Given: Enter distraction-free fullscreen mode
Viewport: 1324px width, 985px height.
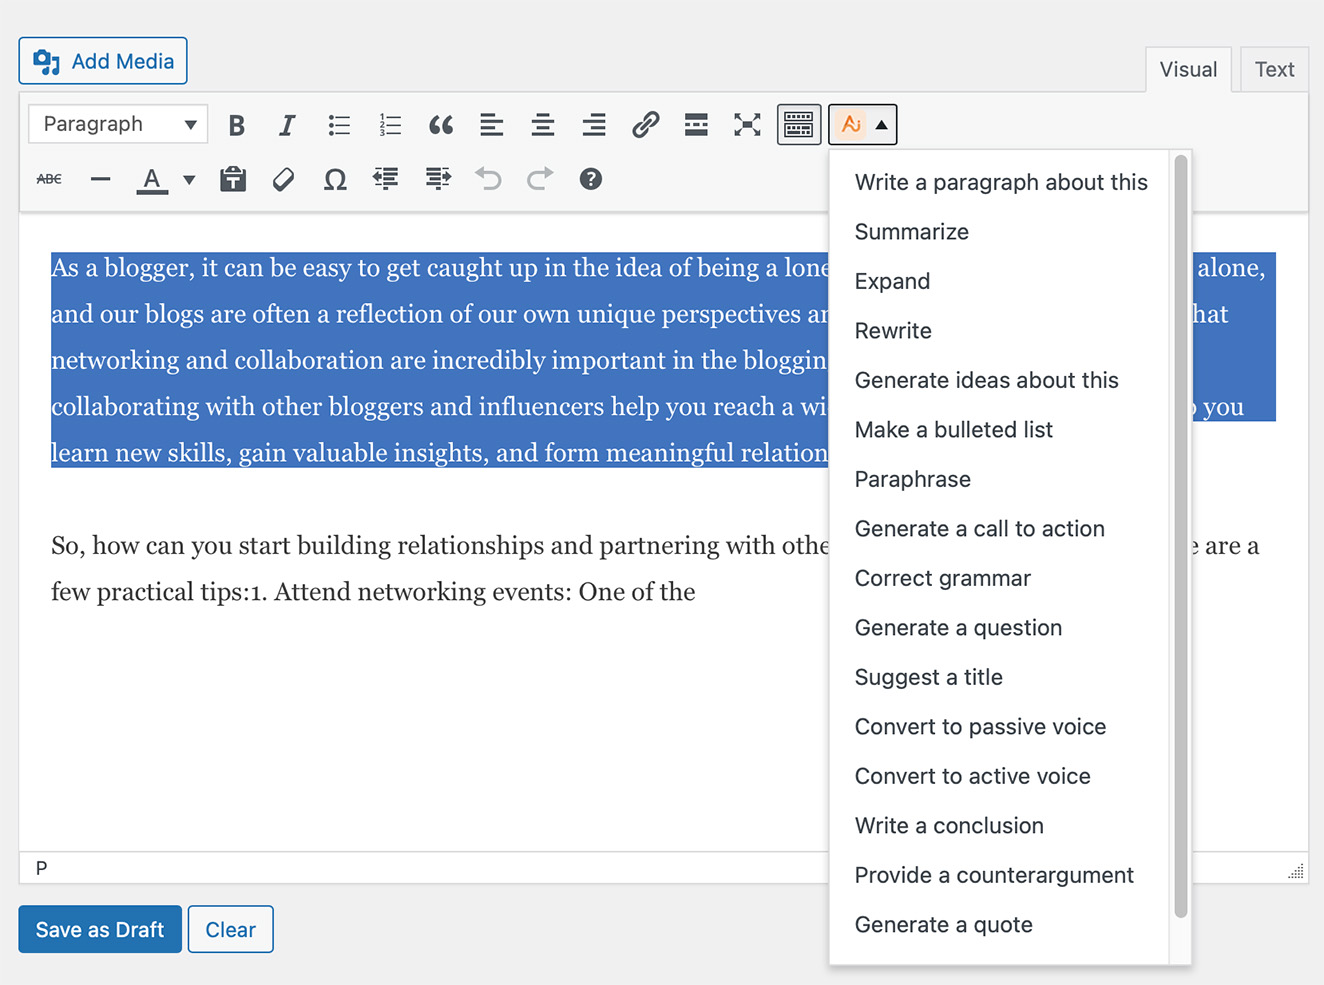Looking at the screenshot, I should coord(747,124).
